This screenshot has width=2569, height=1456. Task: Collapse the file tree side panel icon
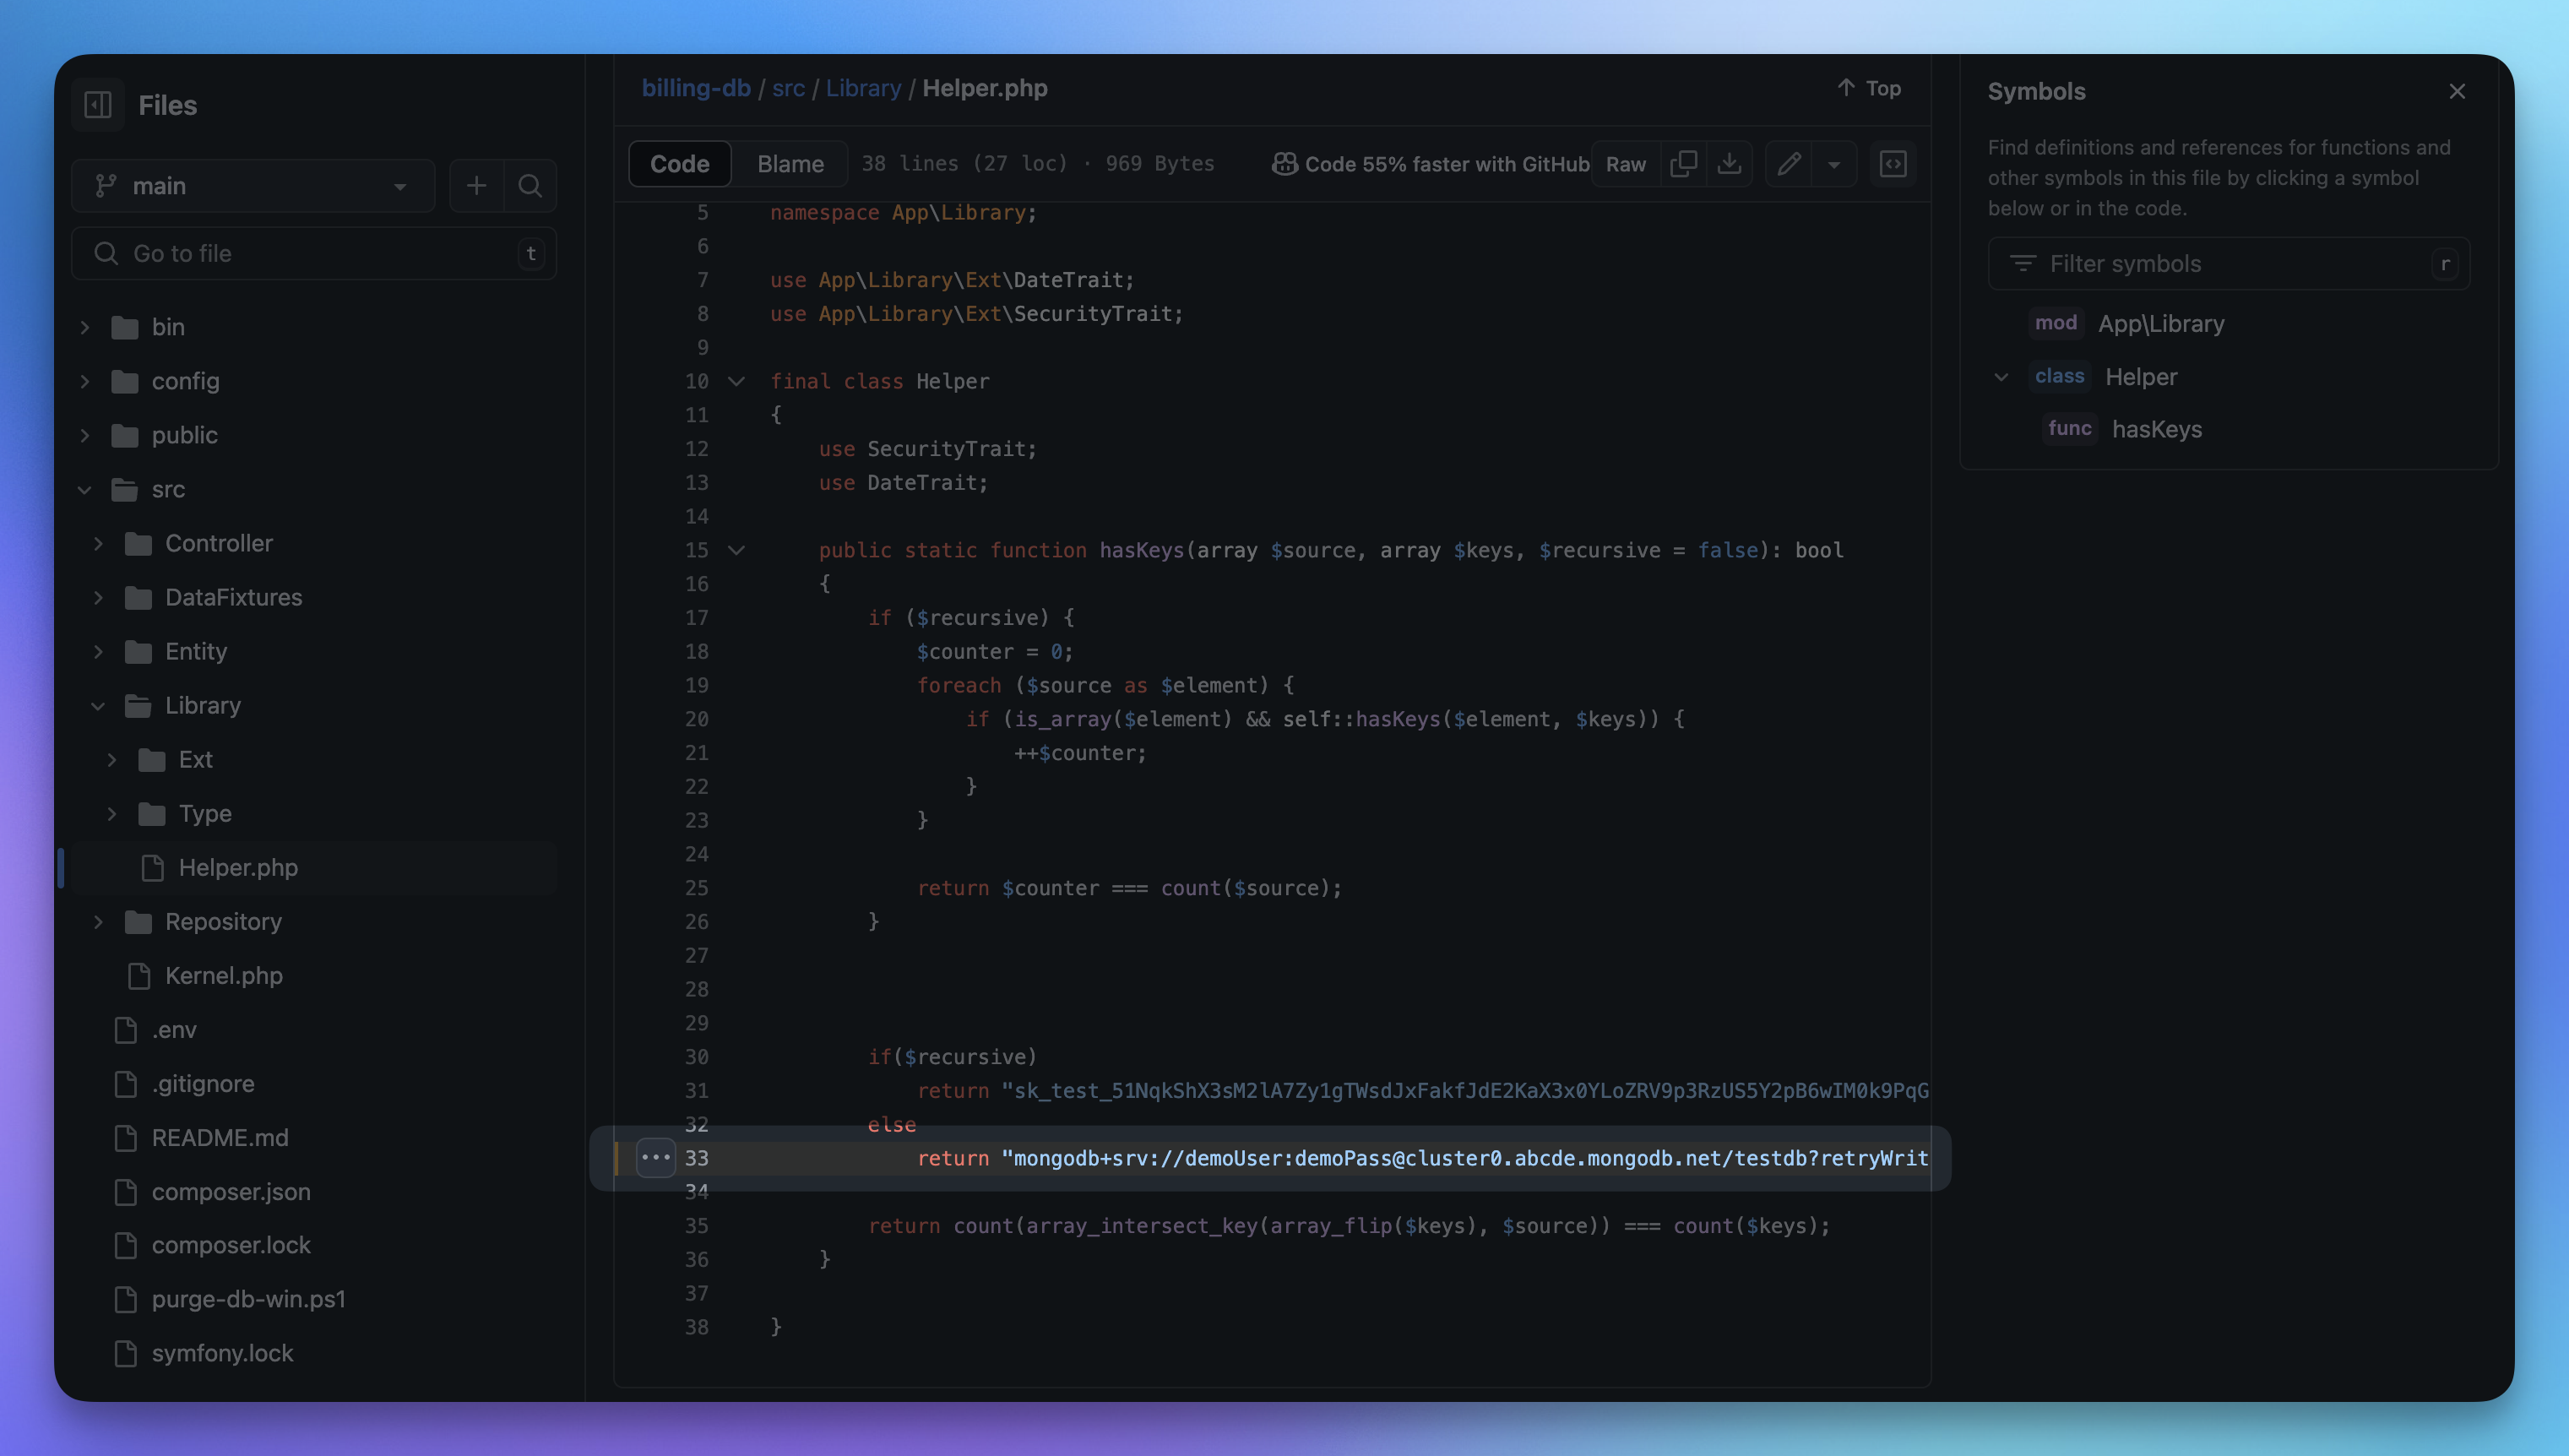coord(98,104)
